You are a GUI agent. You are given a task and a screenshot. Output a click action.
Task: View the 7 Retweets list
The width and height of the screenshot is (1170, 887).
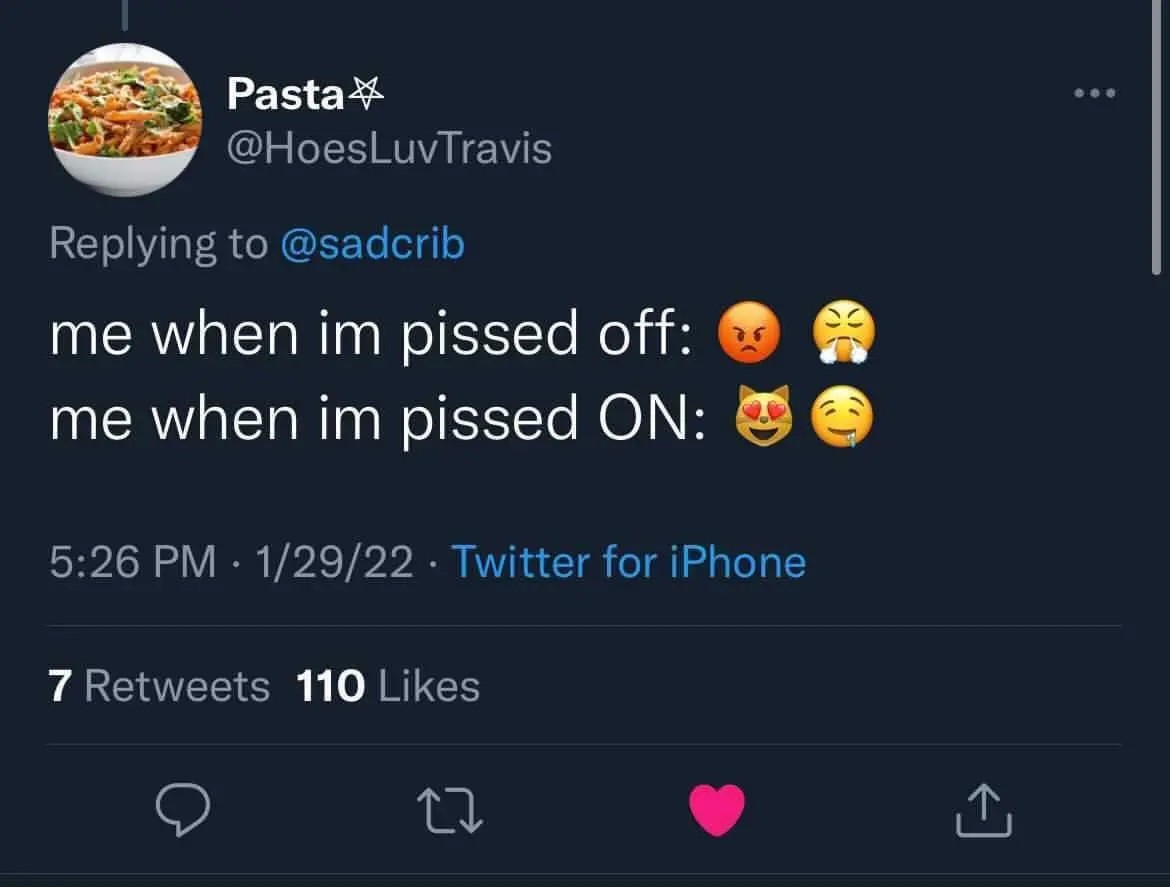point(159,685)
